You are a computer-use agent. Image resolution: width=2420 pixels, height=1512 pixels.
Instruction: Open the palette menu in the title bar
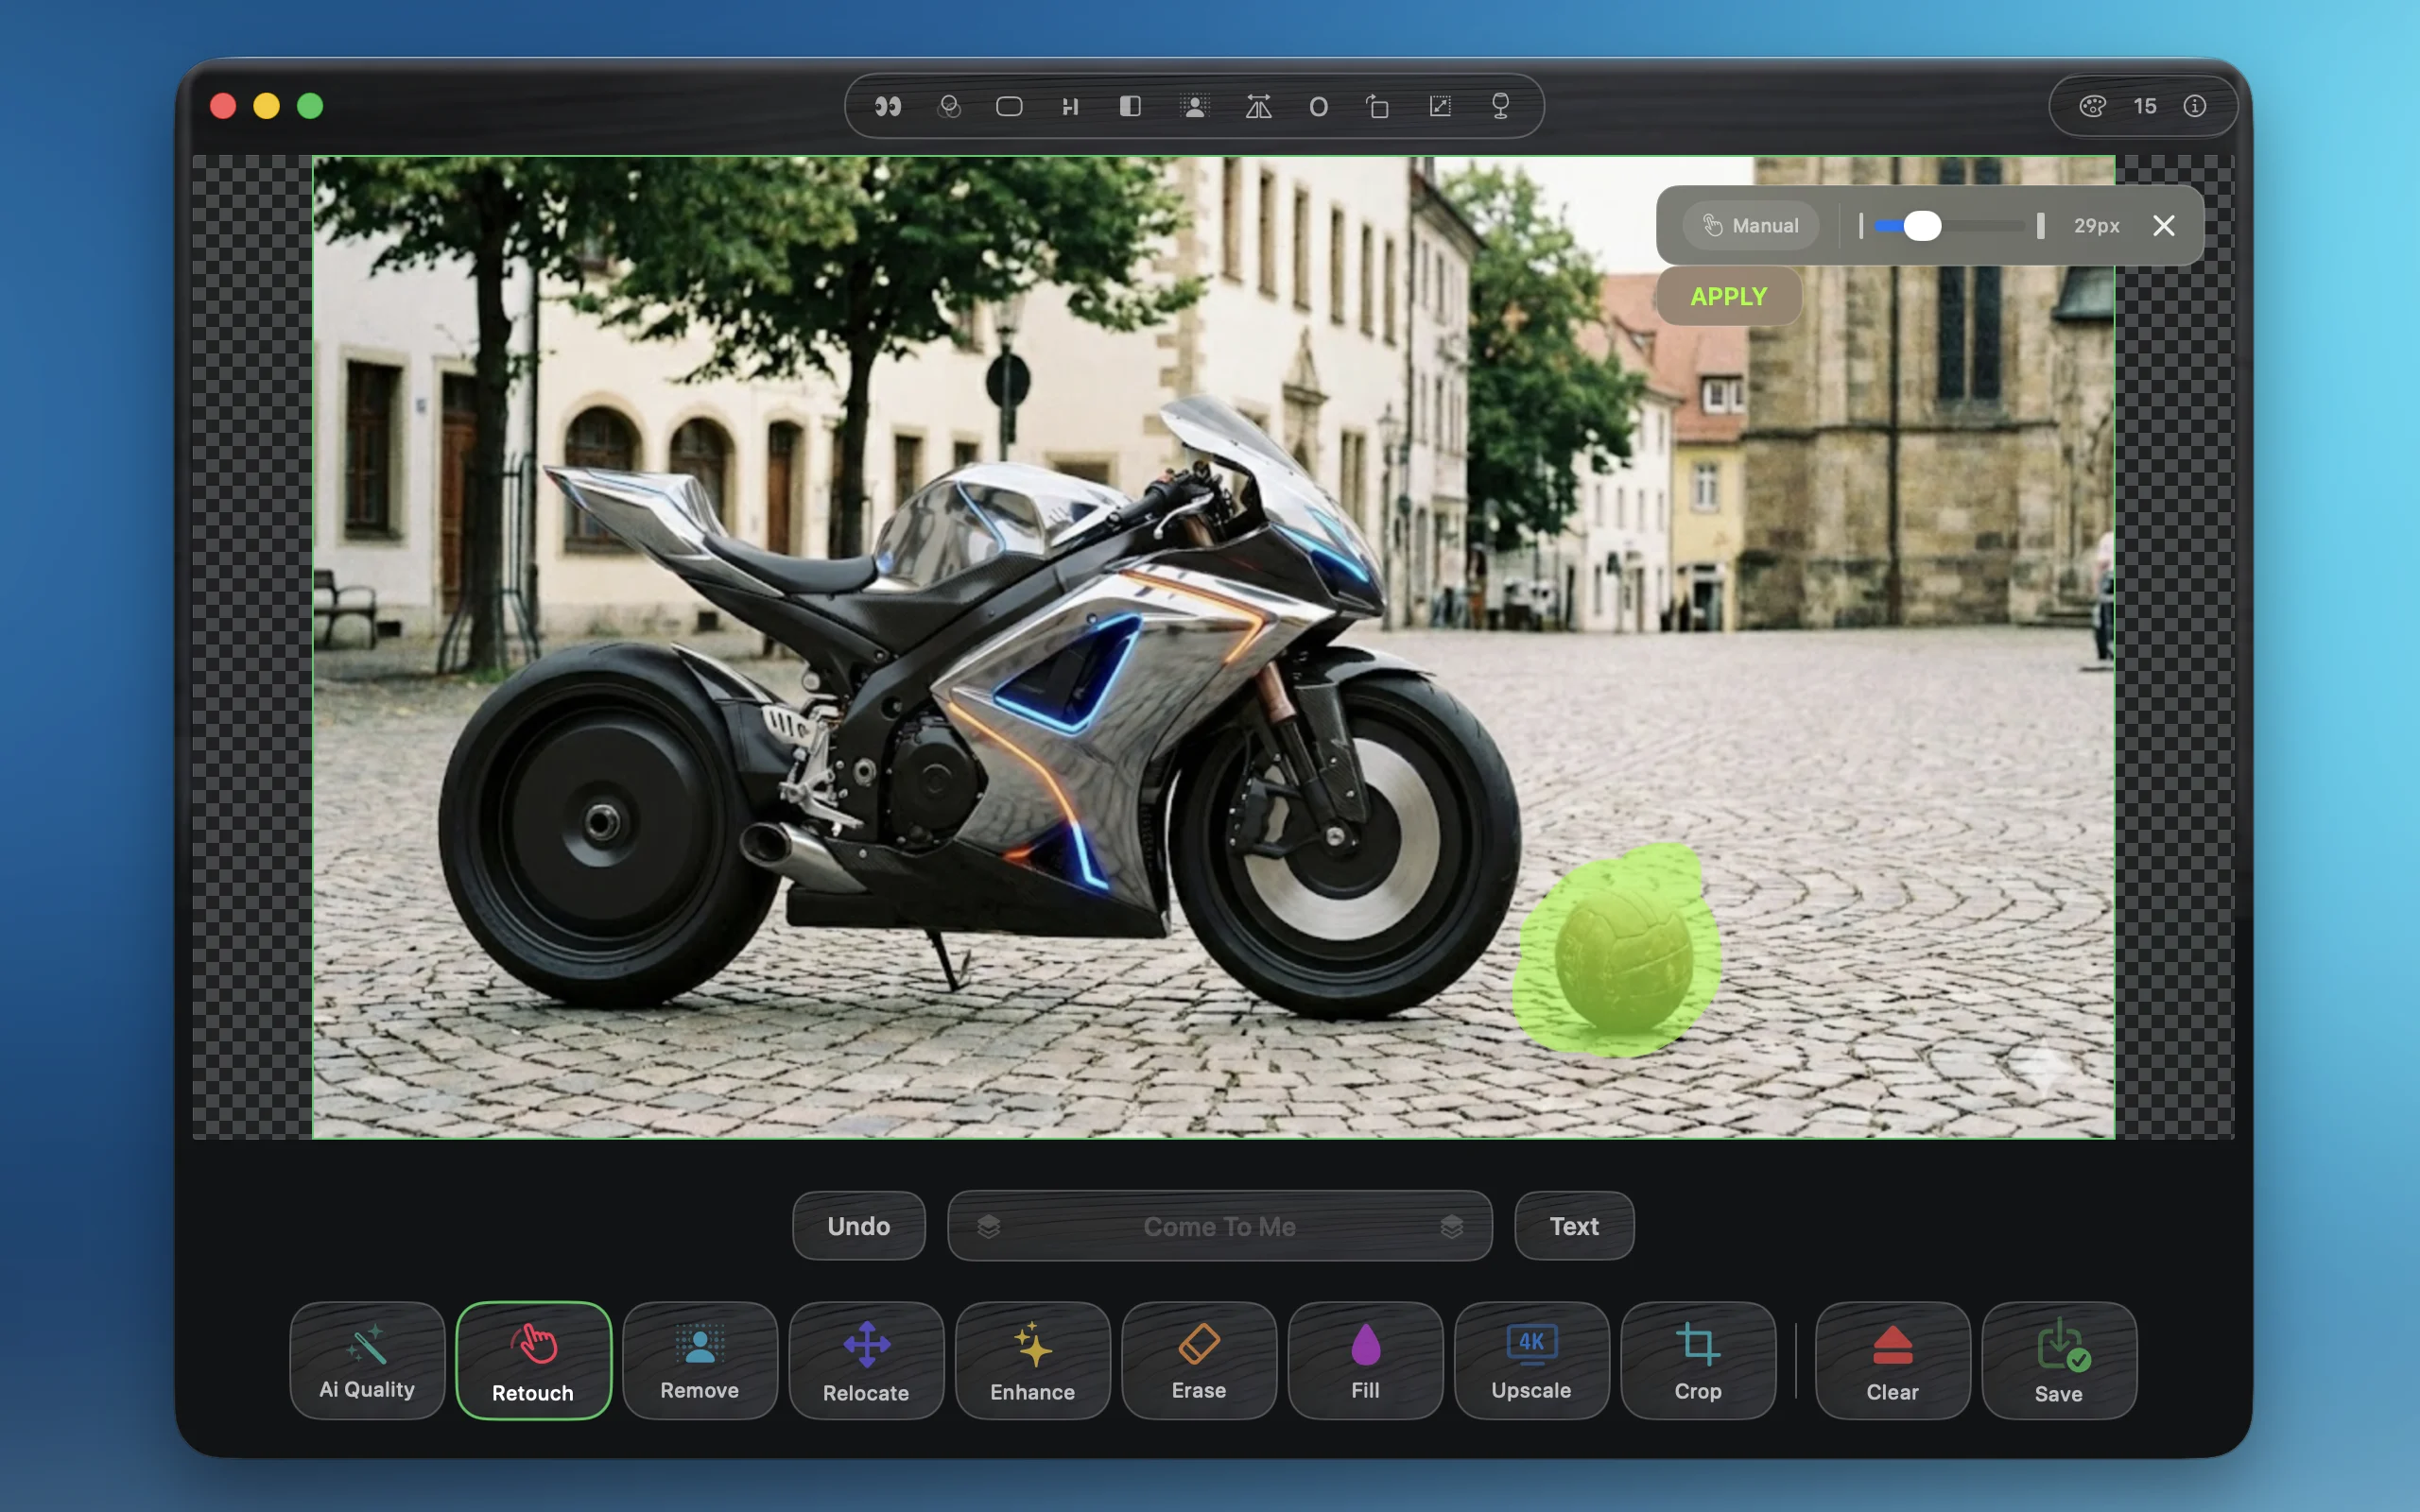[x=2093, y=106]
